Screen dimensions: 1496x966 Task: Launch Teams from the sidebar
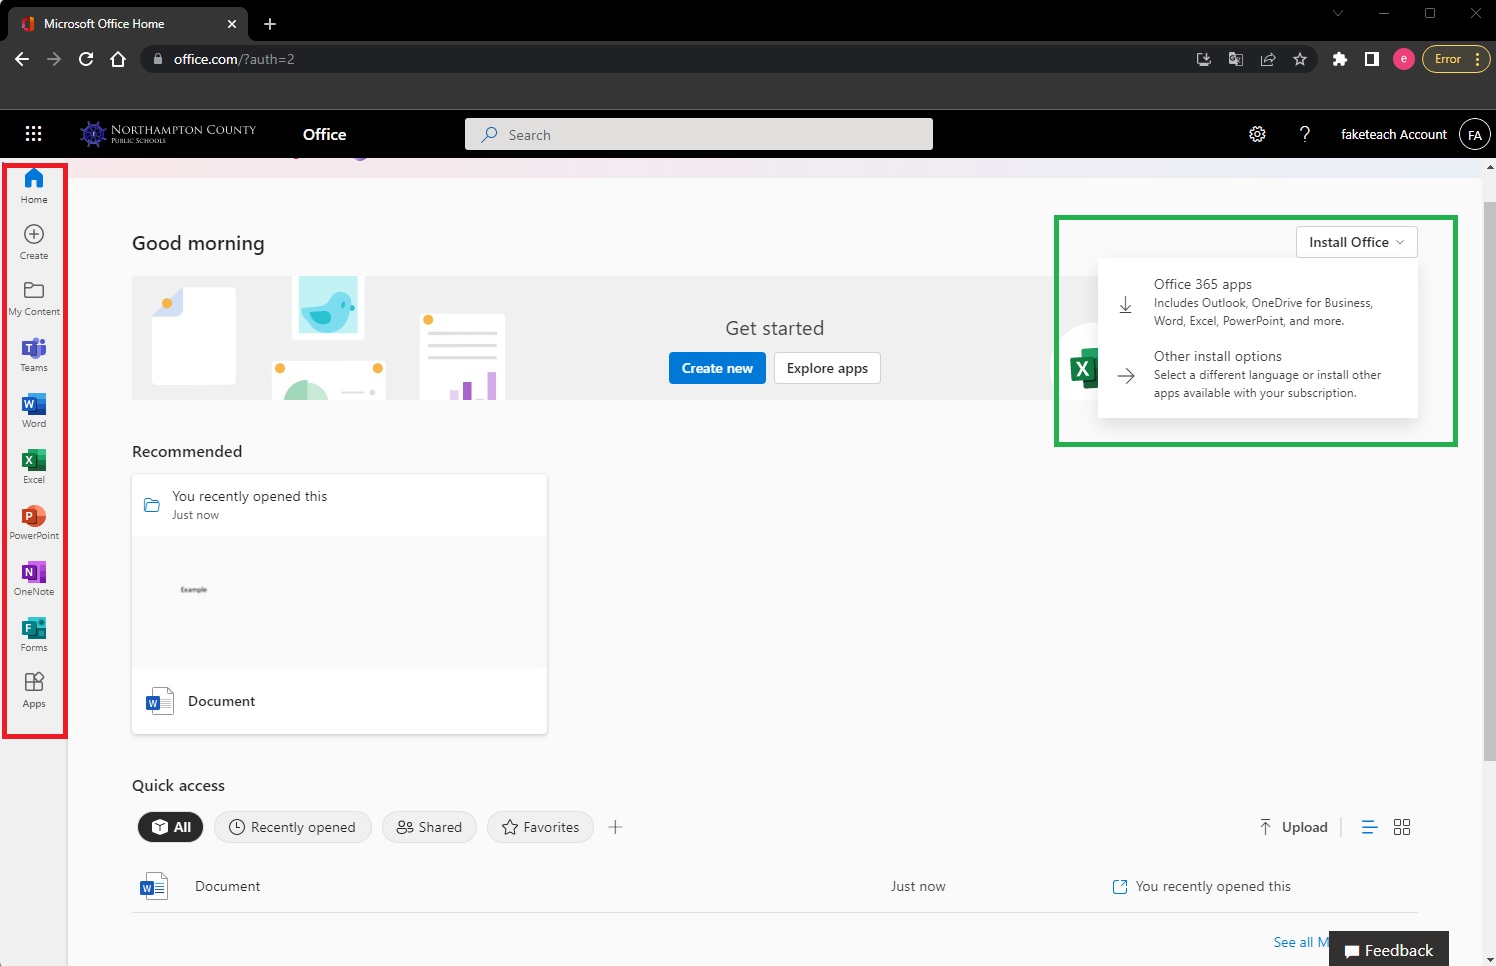34,354
